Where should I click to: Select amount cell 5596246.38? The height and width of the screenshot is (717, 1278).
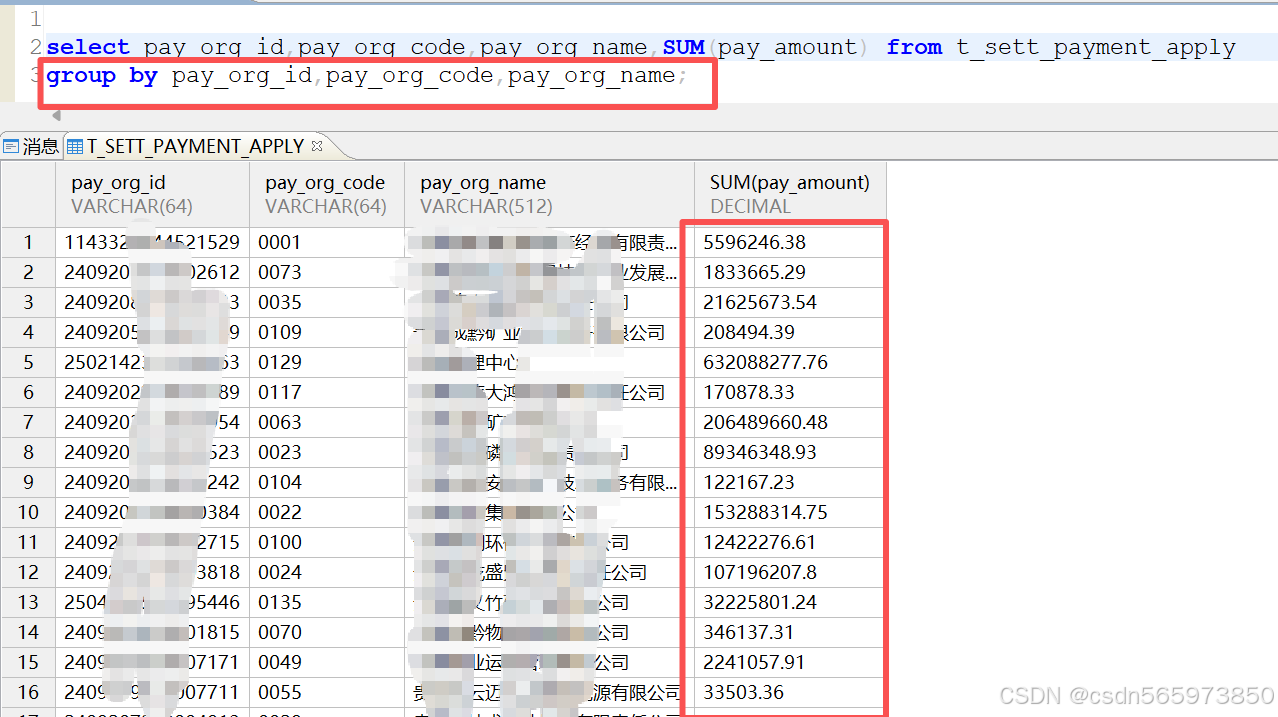790,242
